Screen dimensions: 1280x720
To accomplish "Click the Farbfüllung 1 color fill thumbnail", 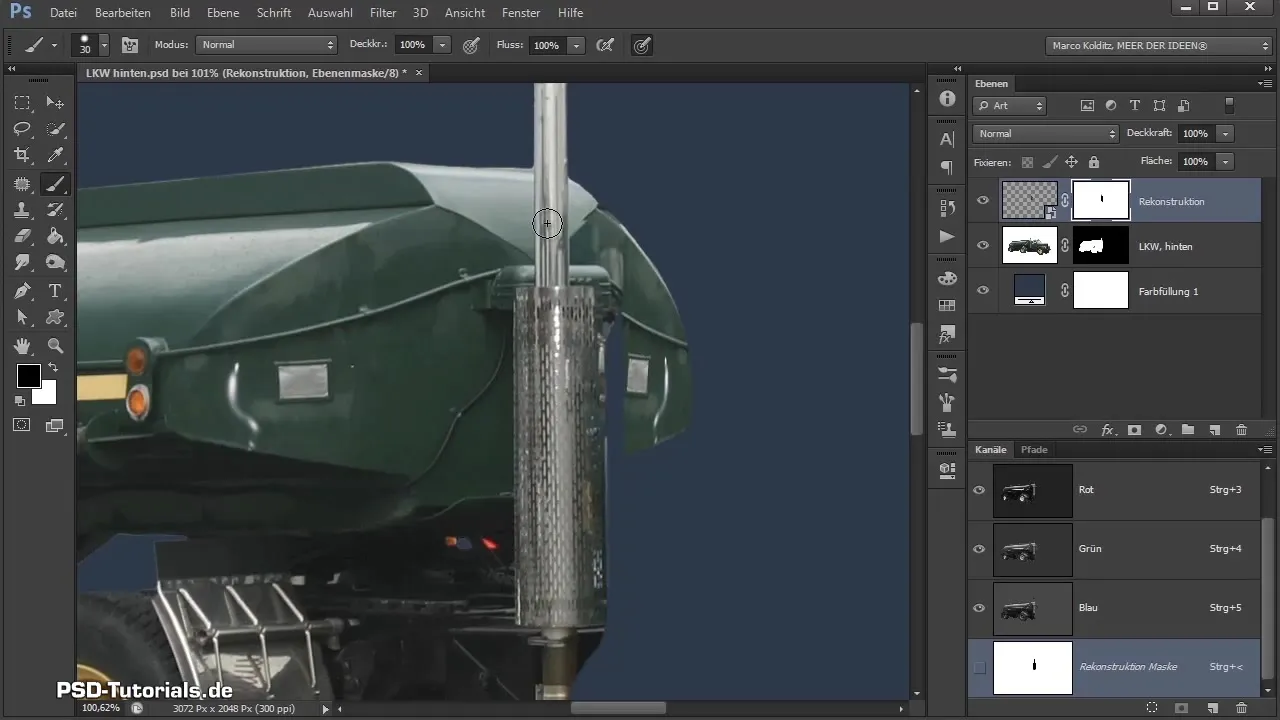I will click(1030, 290).
